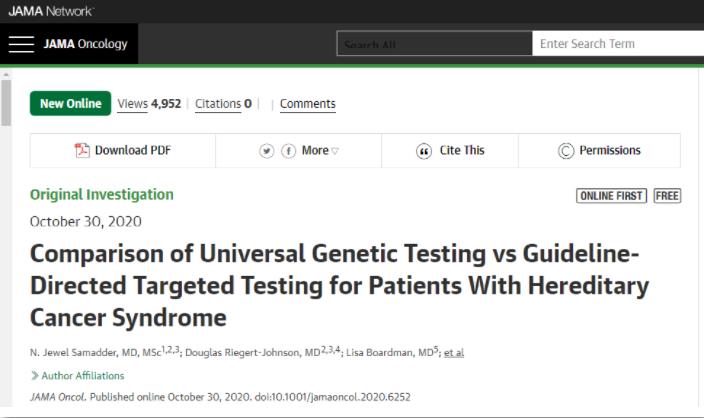Click the vertical scrollbar thumb on left
The height and width of the screenshot is (418, 704).
[x=6, y=103]
